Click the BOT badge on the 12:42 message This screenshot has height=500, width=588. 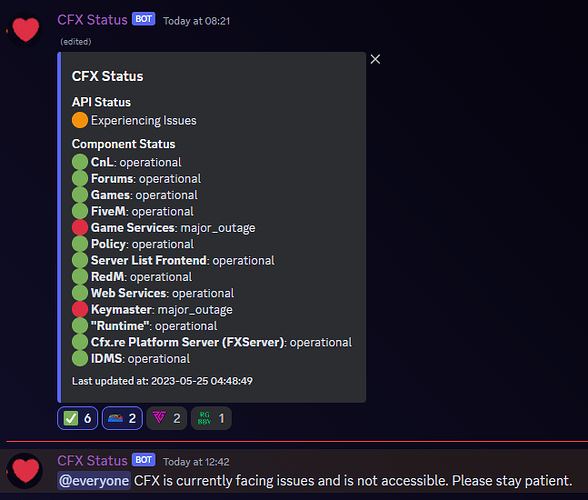point(144,460)
